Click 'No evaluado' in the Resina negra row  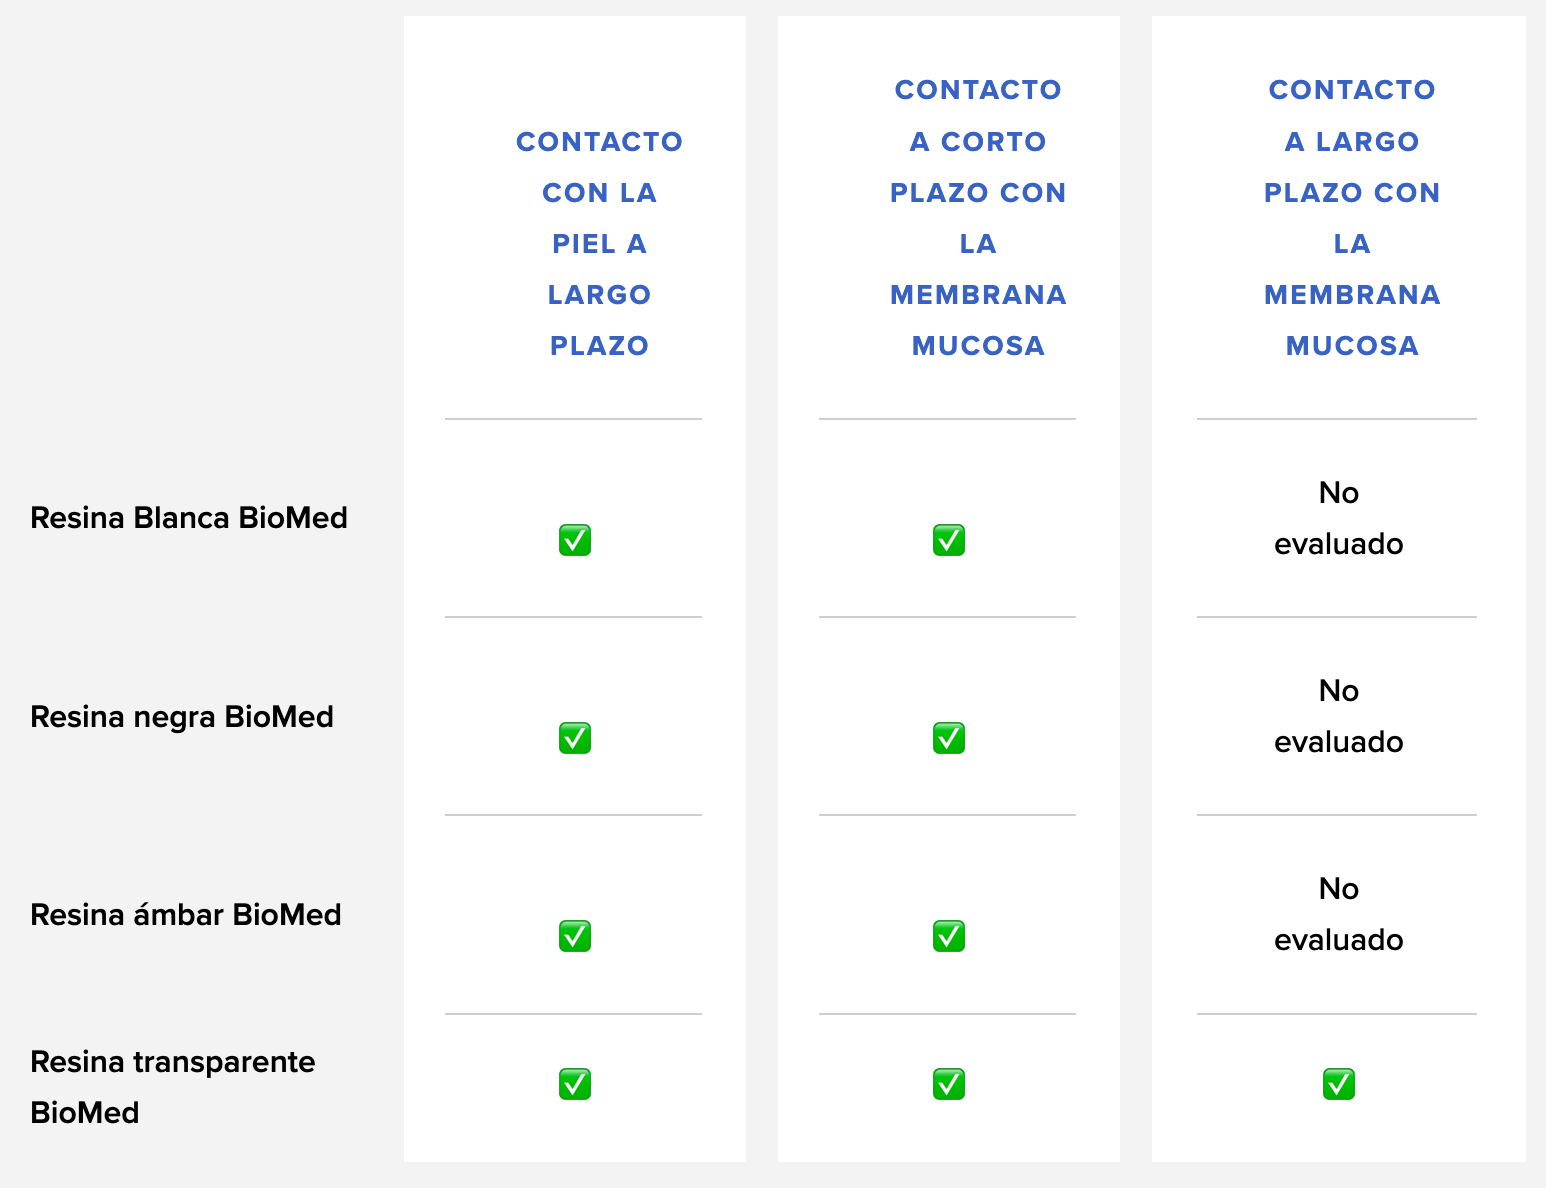pos(1339,716)
